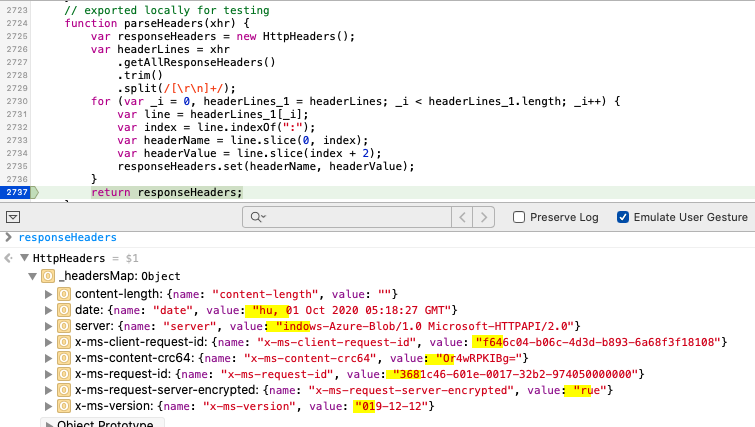Image resolution: width=755 pixels, height=427 pixels.
Task: Click the "// exported locally for testing" comment
Action: [x=167, y=10]
